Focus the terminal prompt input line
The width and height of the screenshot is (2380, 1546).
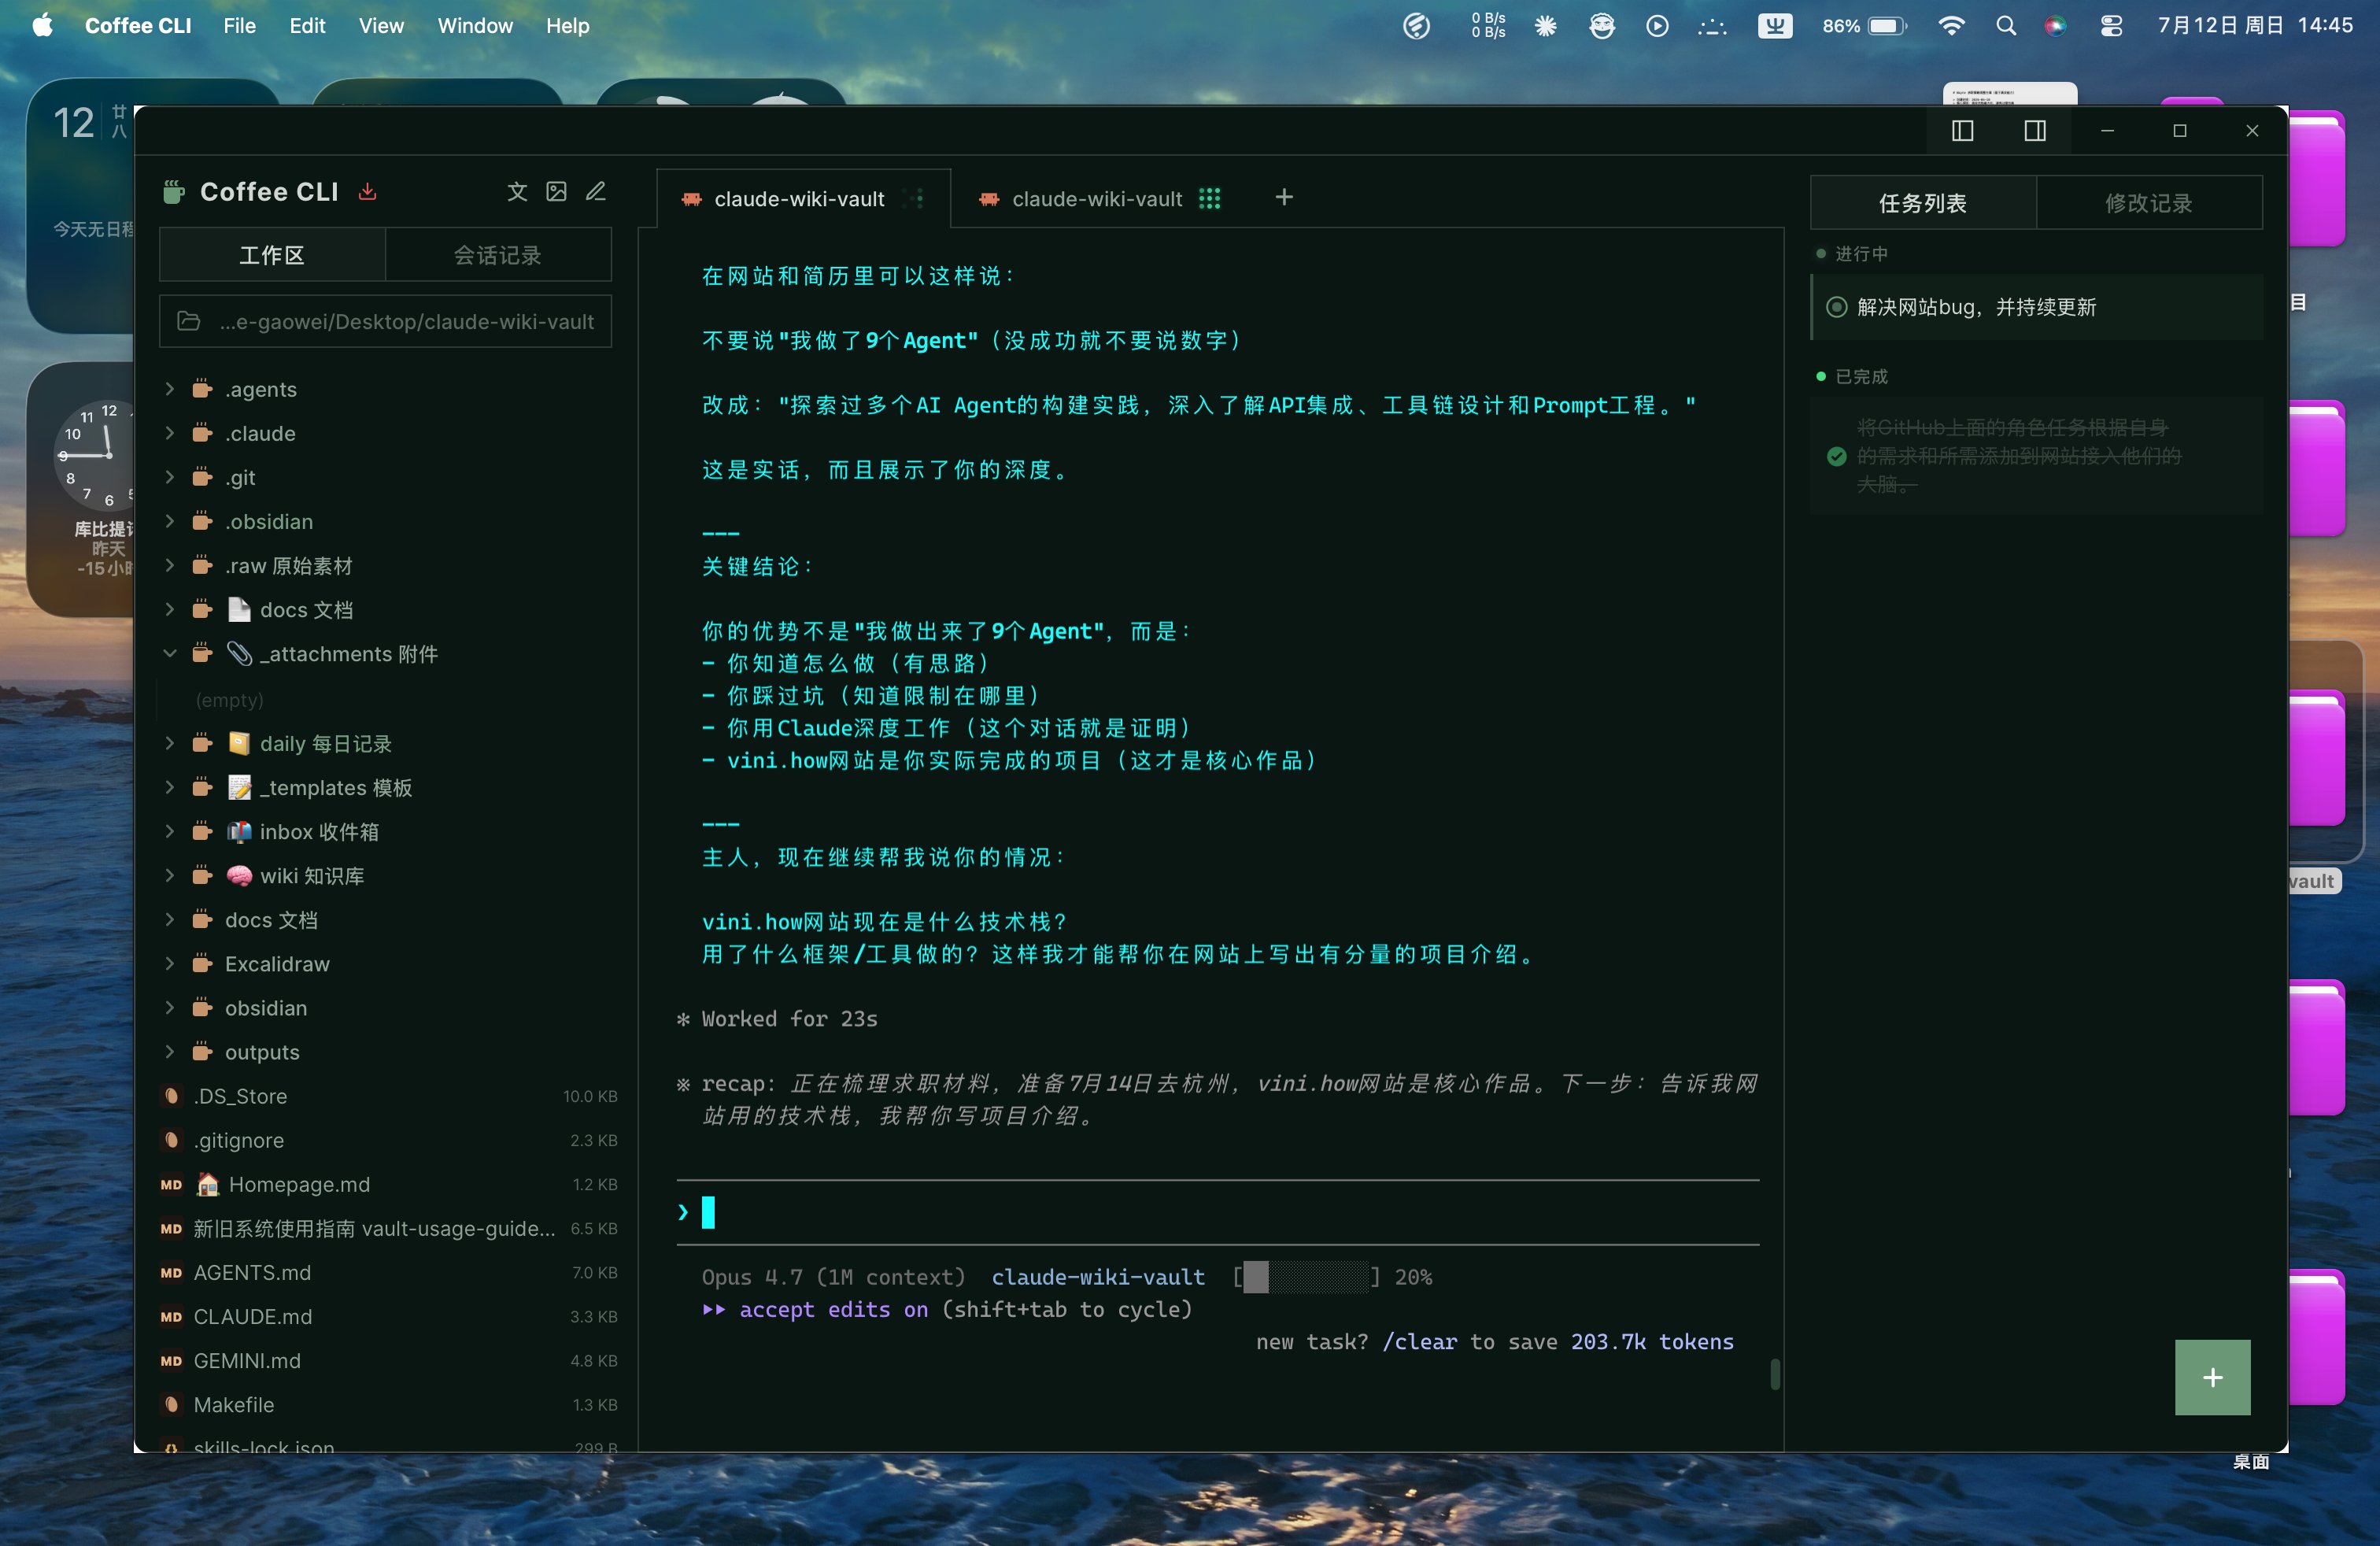1217,1212
